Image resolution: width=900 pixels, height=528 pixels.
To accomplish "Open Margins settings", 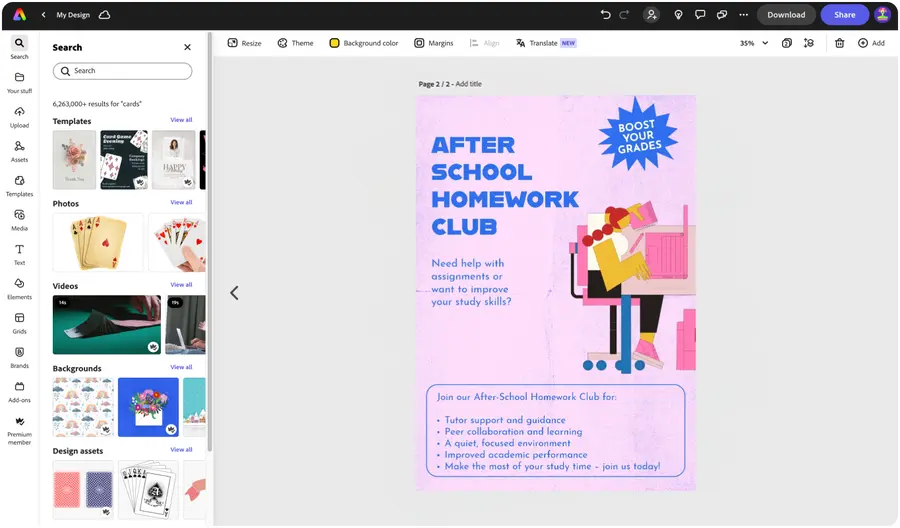I will (x=434, y=43).
